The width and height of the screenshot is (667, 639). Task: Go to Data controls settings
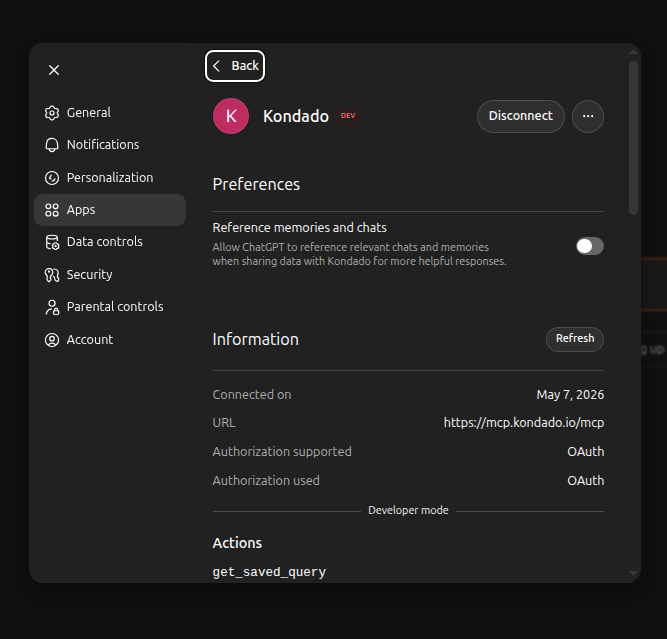pos(110,242)
